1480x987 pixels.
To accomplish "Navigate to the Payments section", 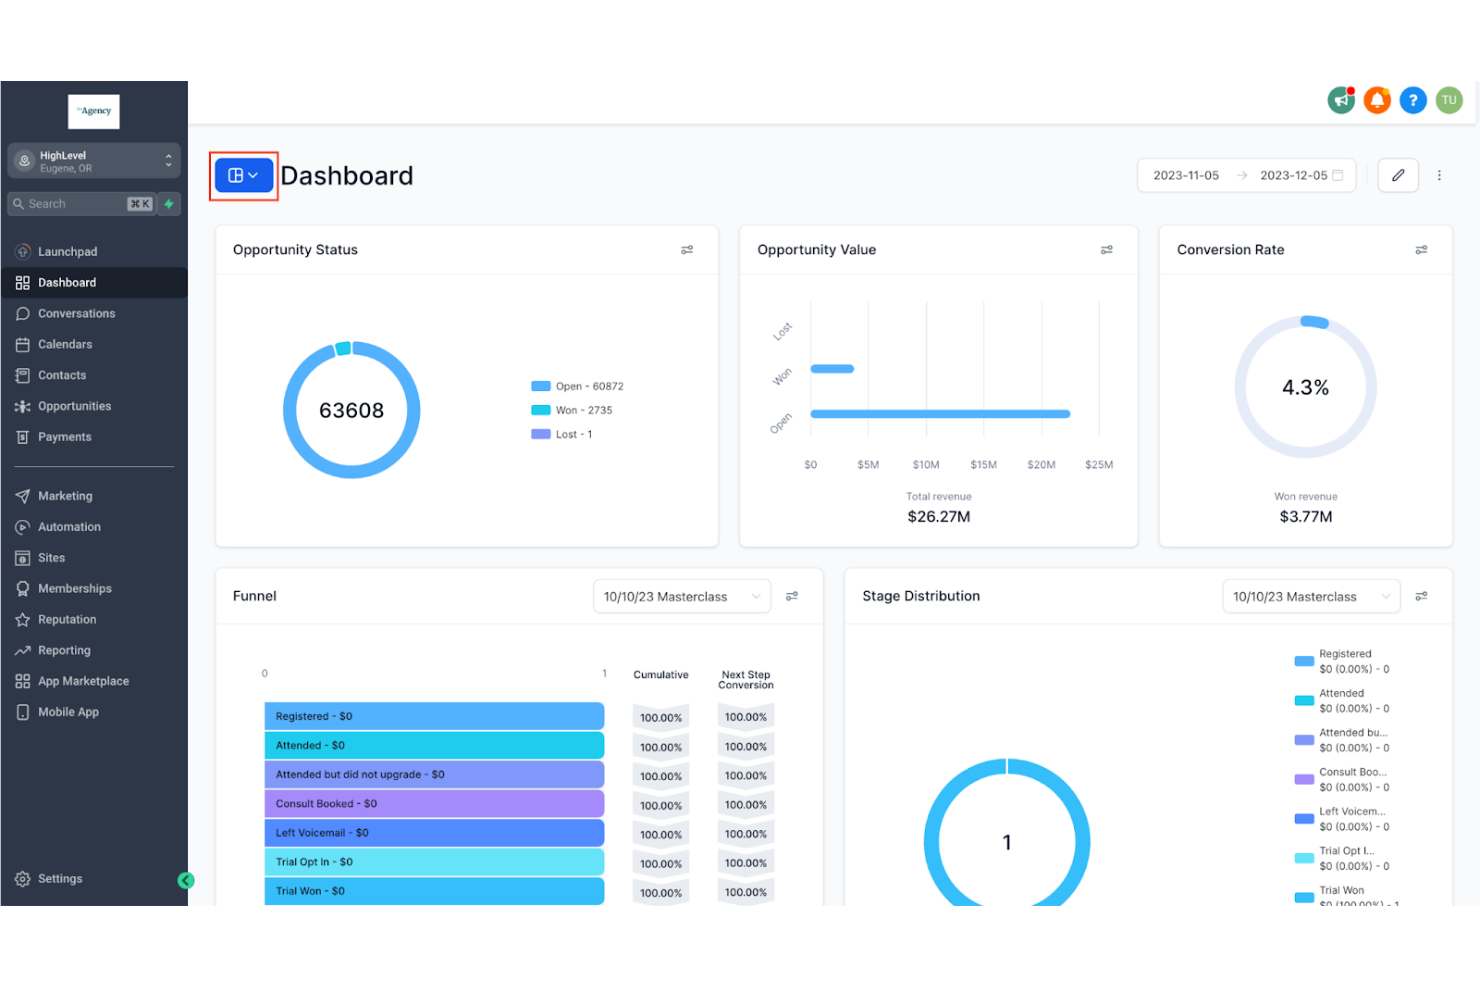I will point(64,437).
